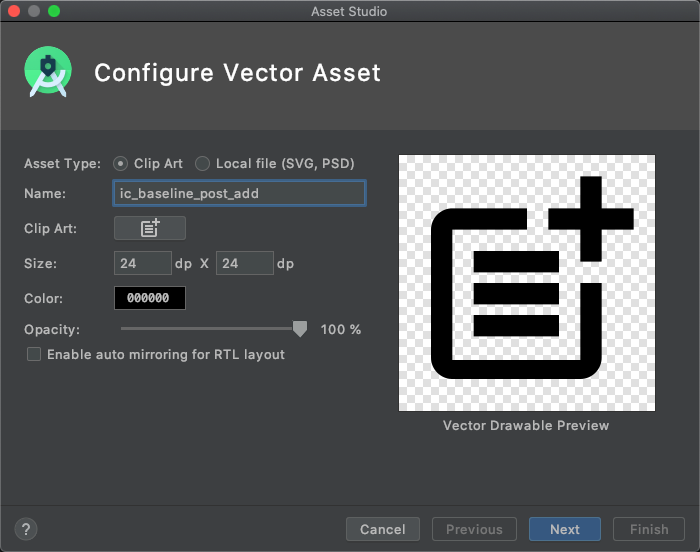700x552 pixels.
Task: Open the Clip Art icon picker
Action: tap(150, 228)
